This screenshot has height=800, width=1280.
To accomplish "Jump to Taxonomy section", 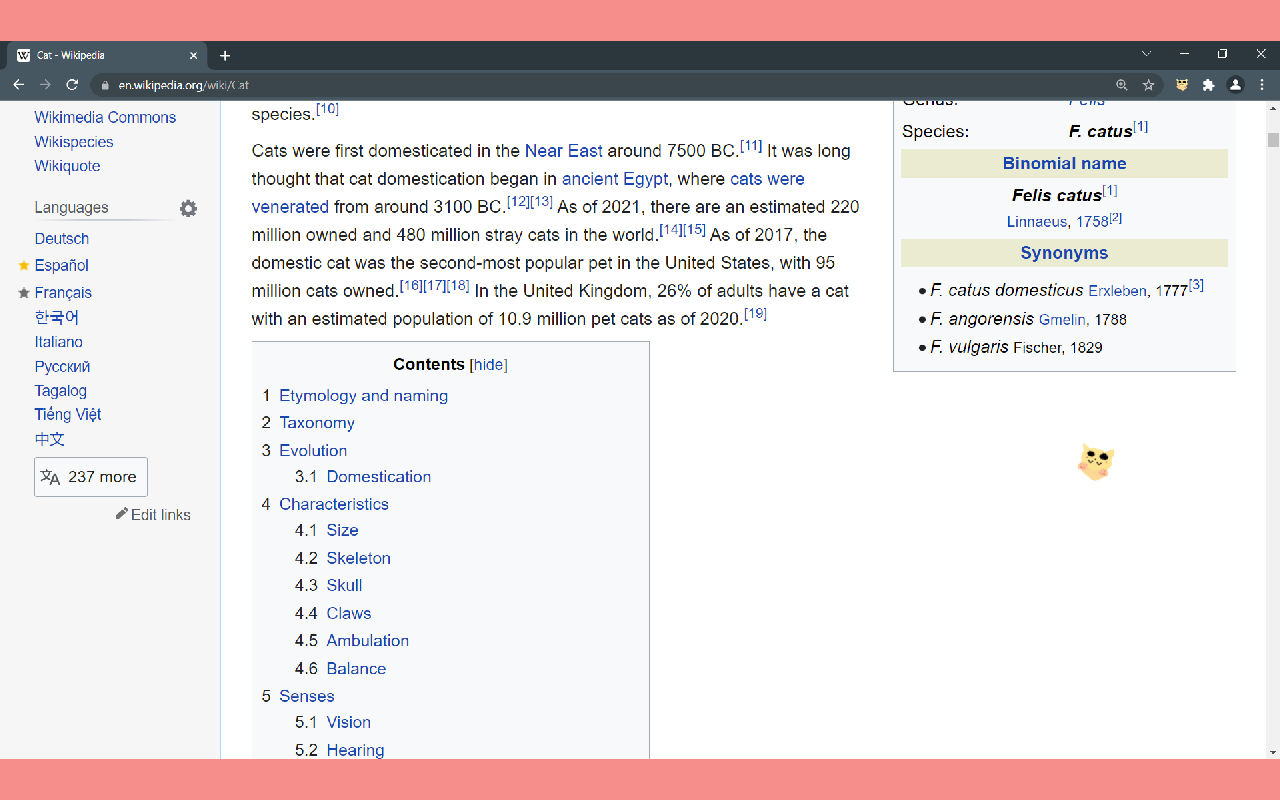I will tap(317, 423).
